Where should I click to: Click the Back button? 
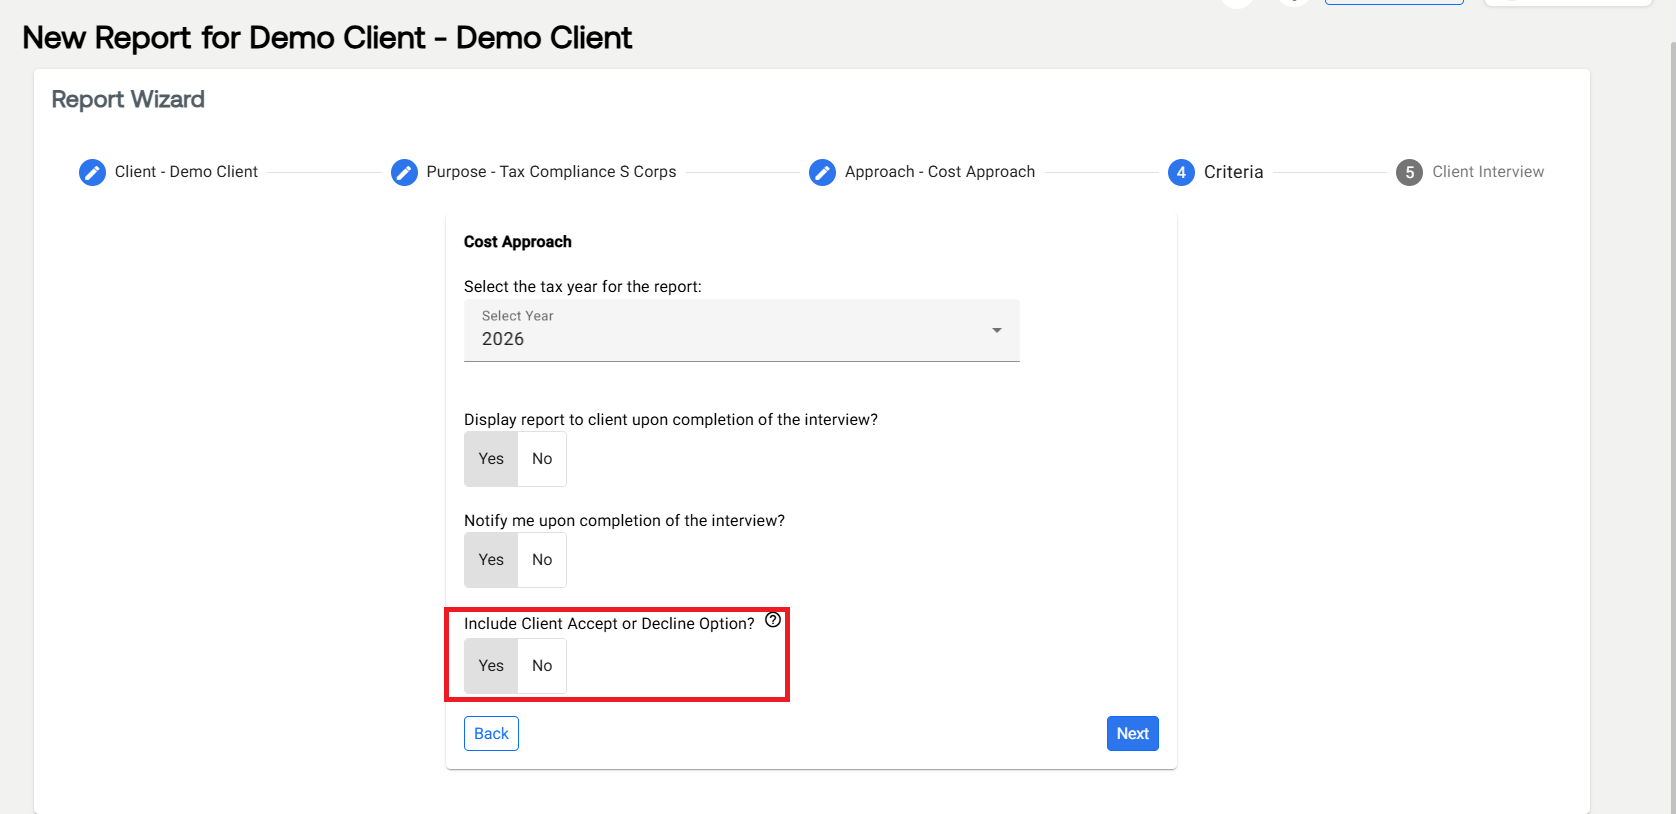coord(491,733)
